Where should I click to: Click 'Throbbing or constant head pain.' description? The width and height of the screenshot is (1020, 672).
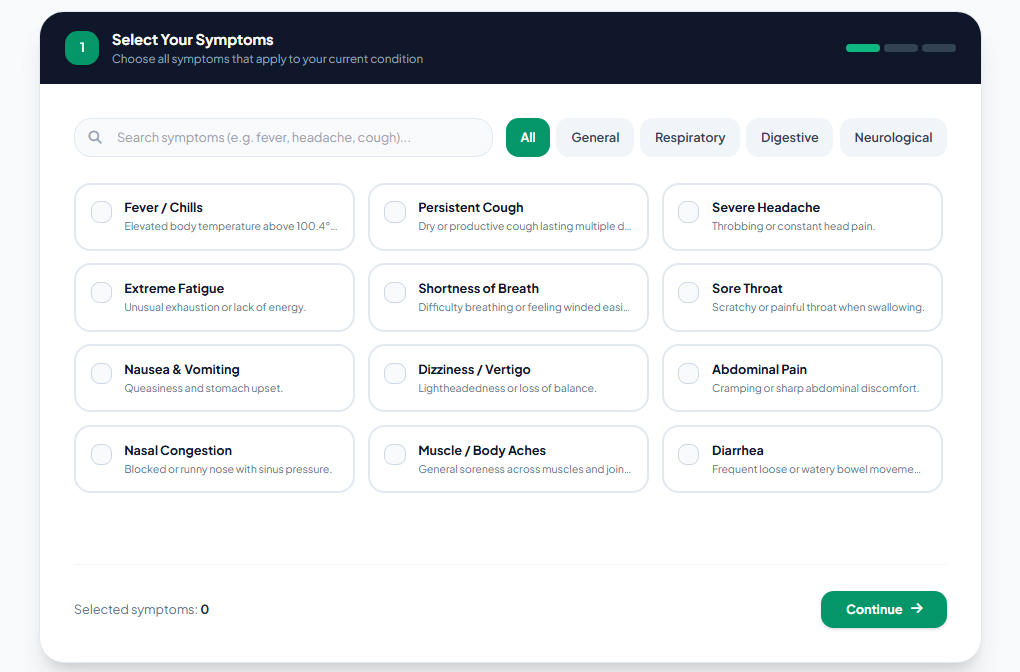point(793,226)
